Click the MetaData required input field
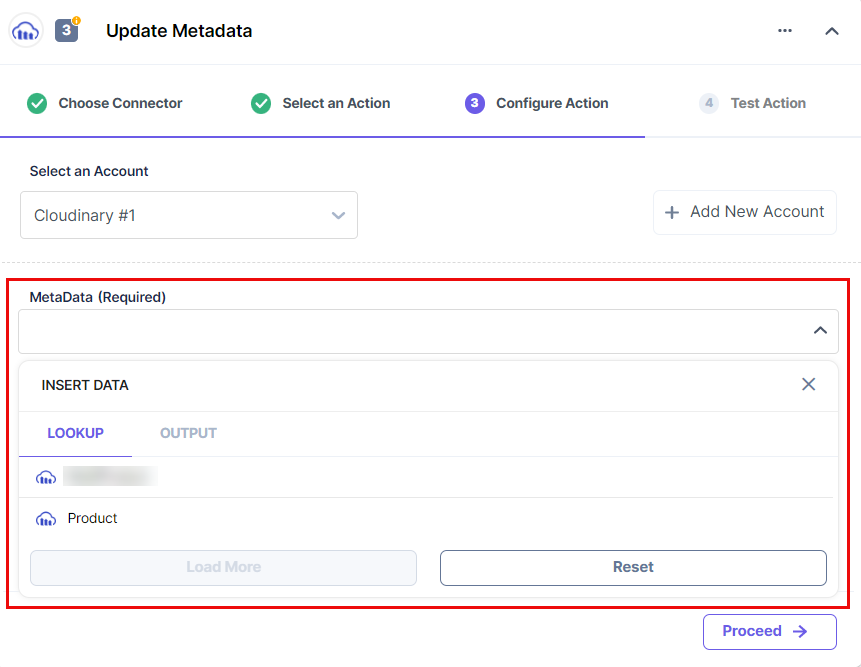 point(428,332)
